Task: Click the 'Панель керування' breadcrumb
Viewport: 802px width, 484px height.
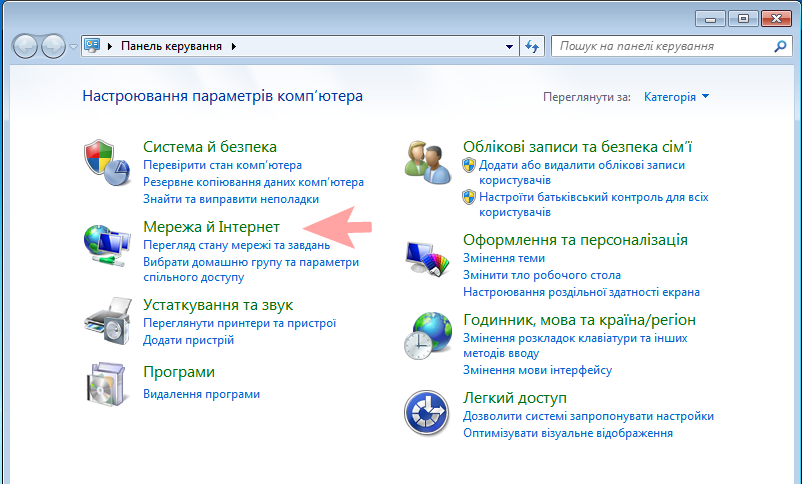Action: pyautogui.click(x=171, y=46)
